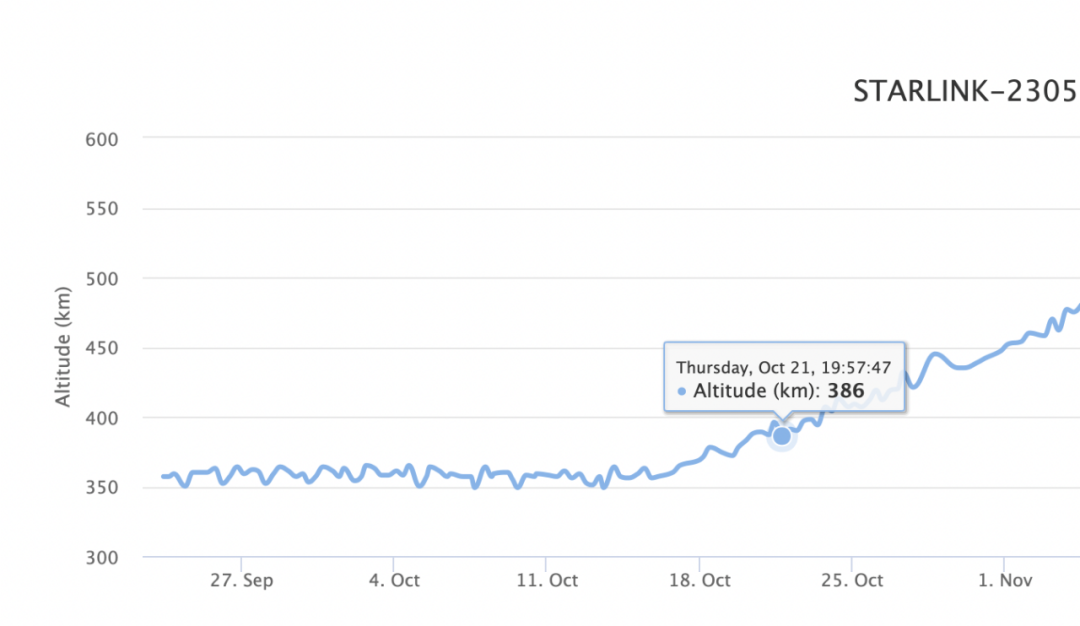Click the Altitude (km) axis title
This screenshot has width=1080, height=626.
click(x=63, y=347)
